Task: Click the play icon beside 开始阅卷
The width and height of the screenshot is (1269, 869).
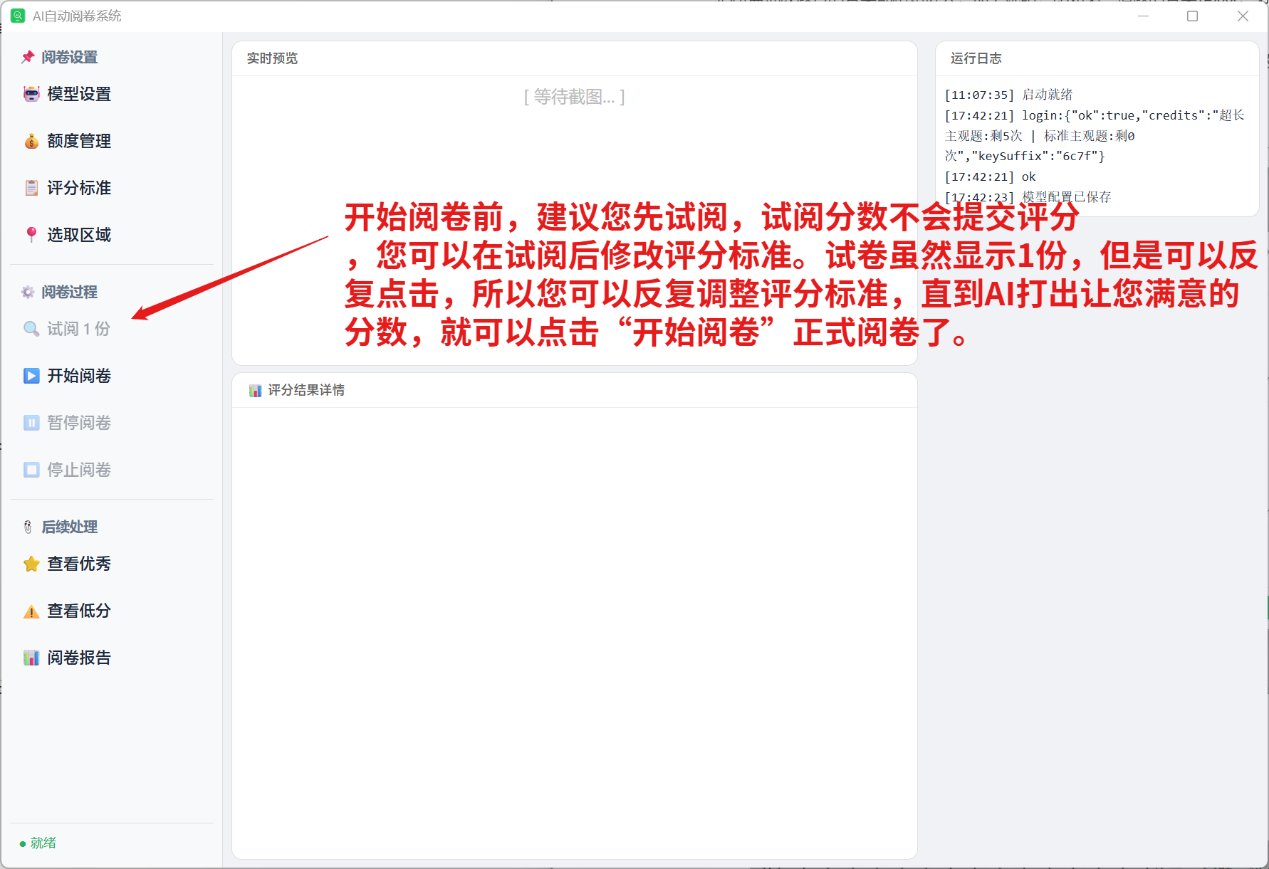Action: 31,376
